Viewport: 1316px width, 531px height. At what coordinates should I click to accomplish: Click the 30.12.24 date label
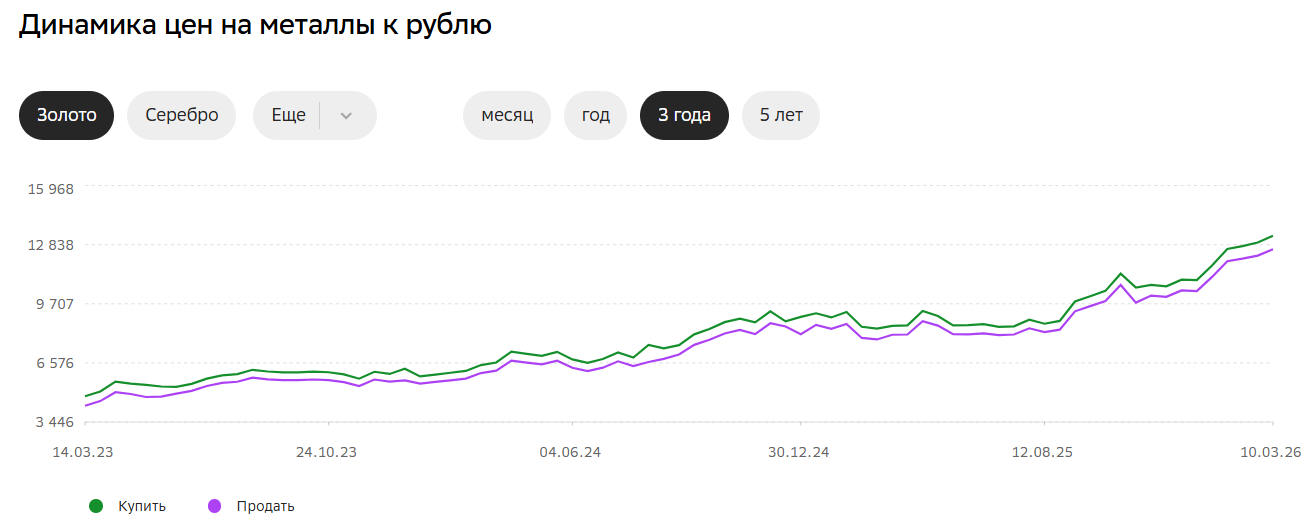point(799,453)
